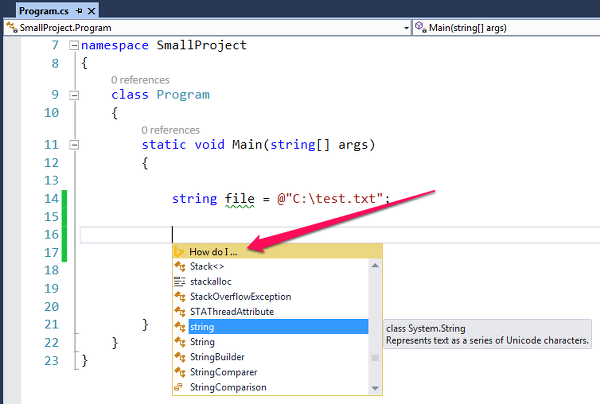
Task: Click the icon beside highlighted string entry
Action: [x=180, y=327]
